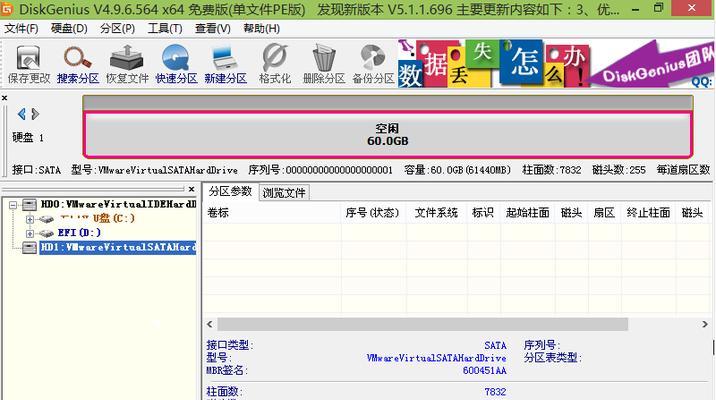This screenshot has height=400, width=716.
Task: Go to previous disk with left arrow
Action: [x=21, y=114]
